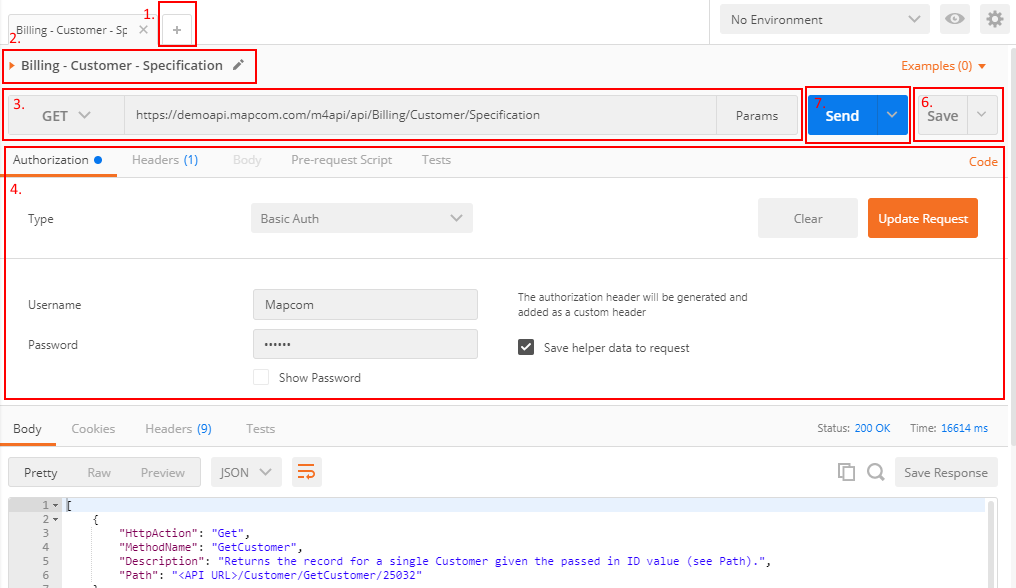Viewport: 1016px width, 588px height.
Task: Click the pencil icon to rename request
Action: point(238,65)
